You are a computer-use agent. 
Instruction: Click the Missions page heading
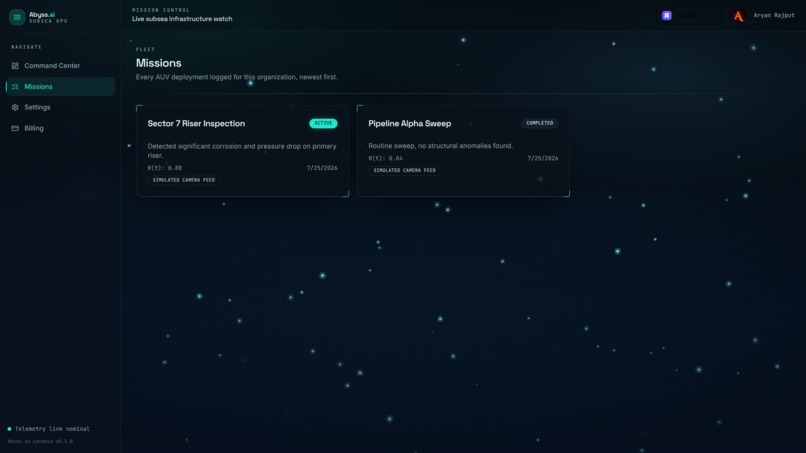[x=158, y=63]
